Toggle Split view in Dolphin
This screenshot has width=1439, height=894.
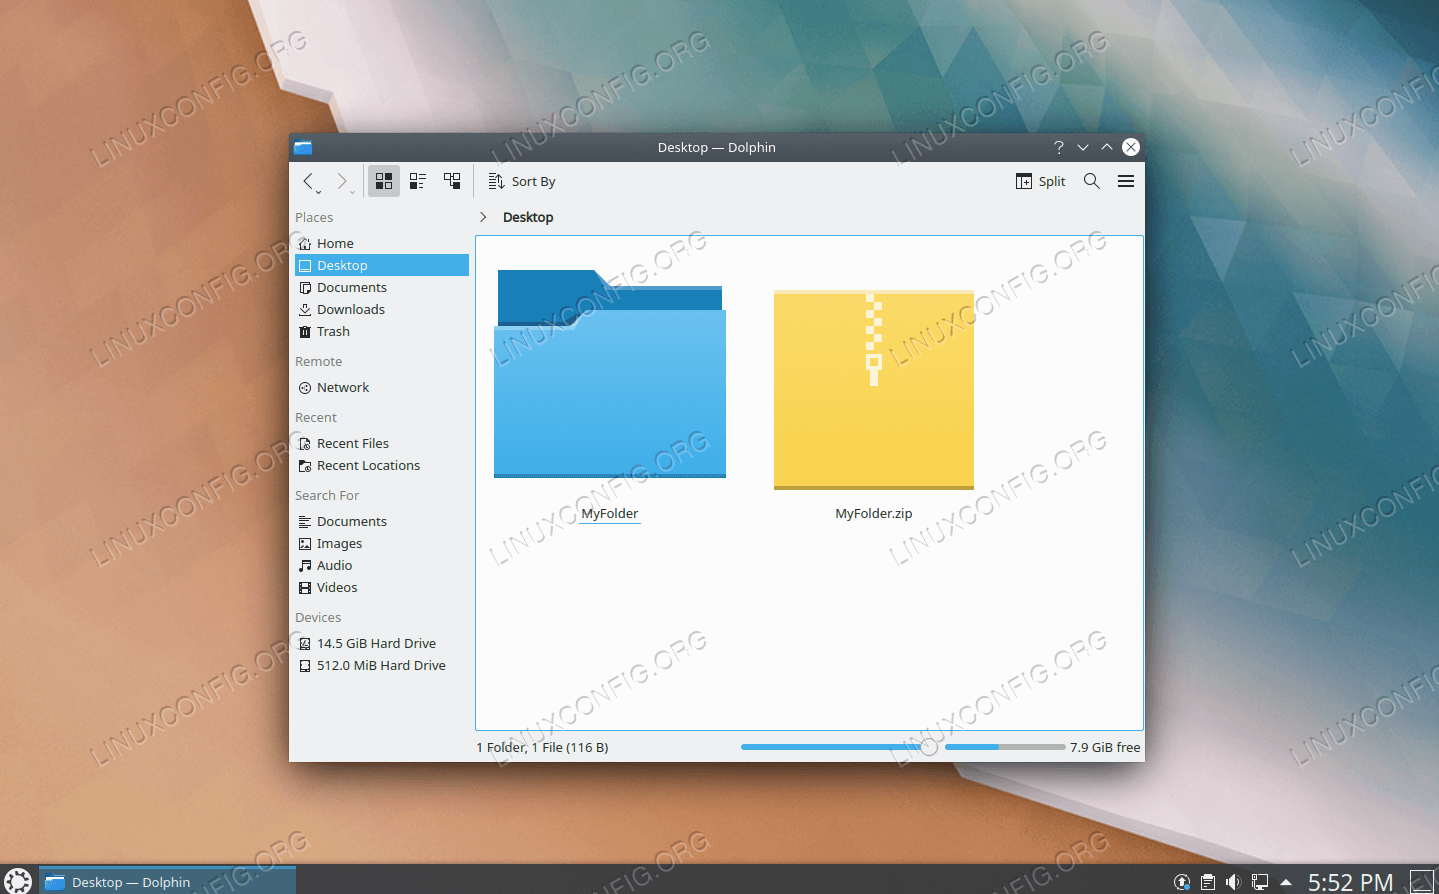(1040, 181)
